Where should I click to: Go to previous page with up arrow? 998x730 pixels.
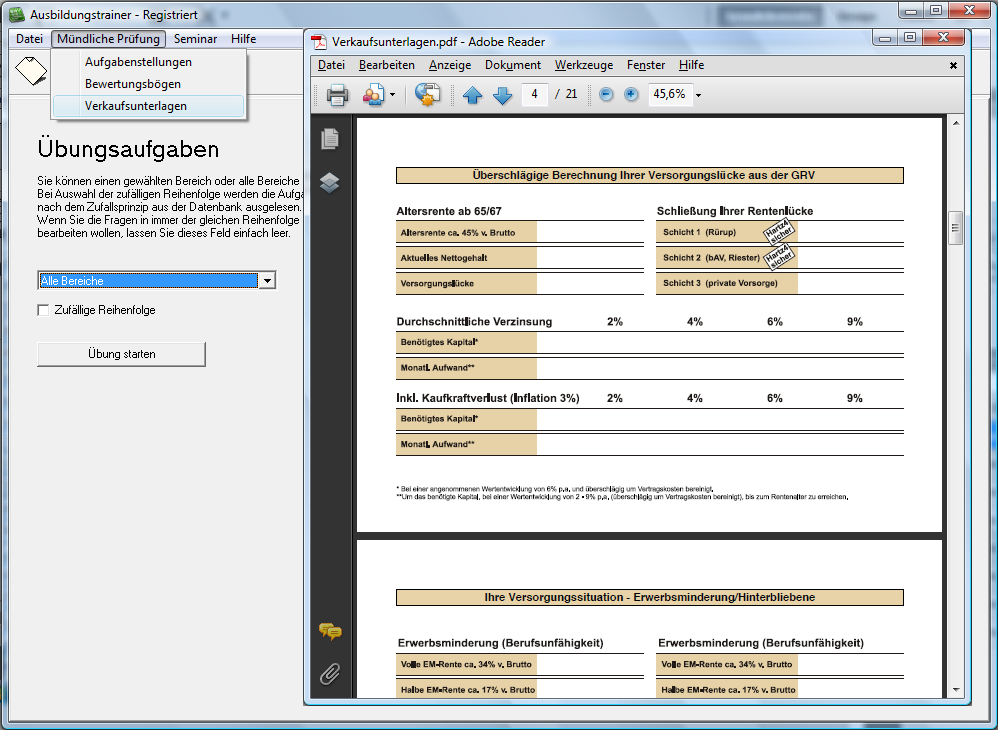click(x=472, y=95)
